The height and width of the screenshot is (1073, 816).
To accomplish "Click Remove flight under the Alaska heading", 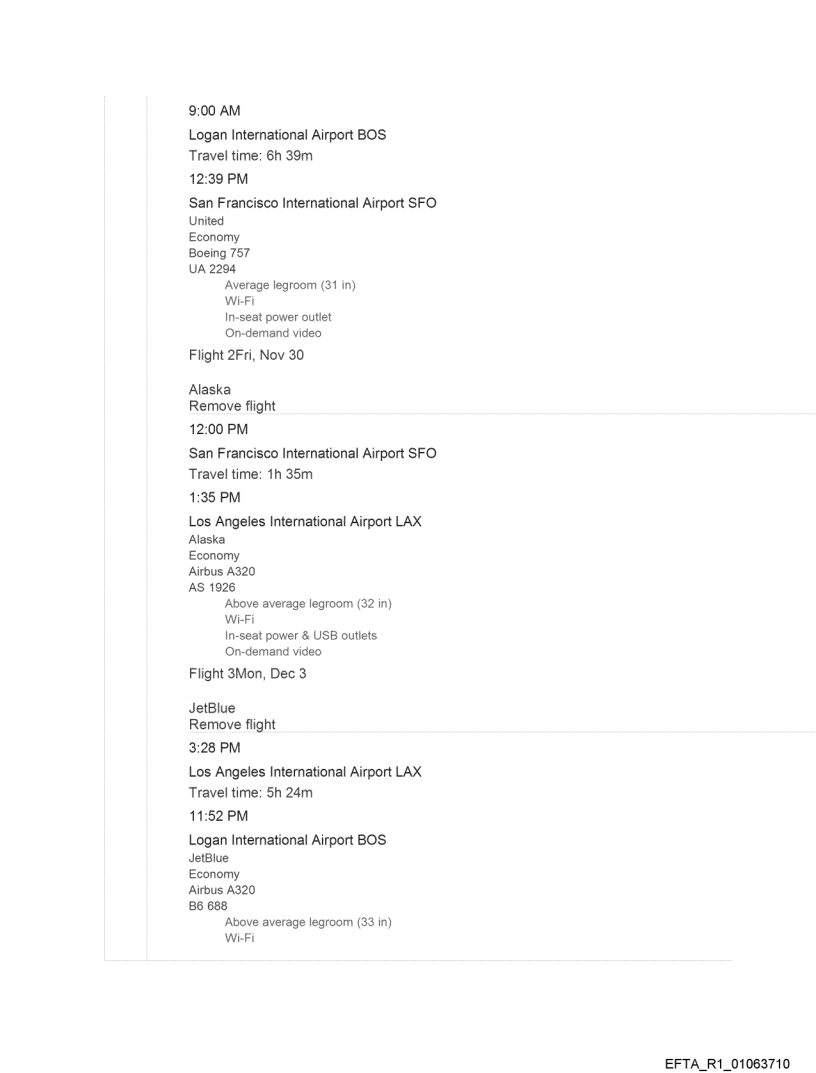I will (232, 406).
